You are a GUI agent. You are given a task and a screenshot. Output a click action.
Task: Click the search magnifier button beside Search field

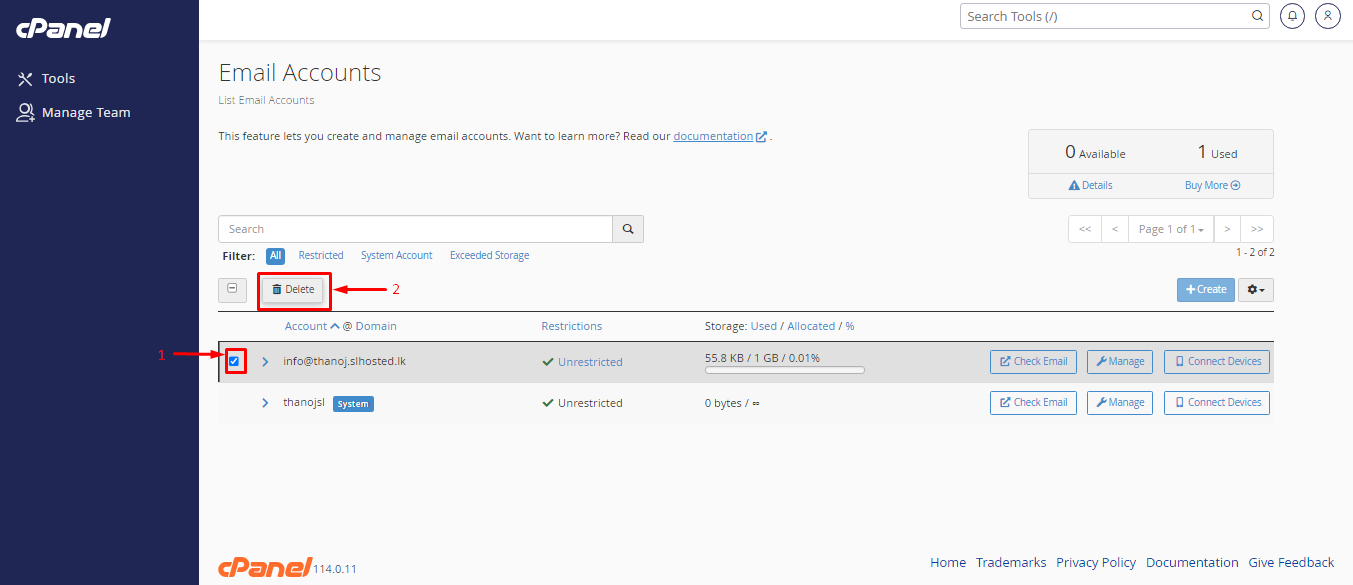click(x=628, y=229)
